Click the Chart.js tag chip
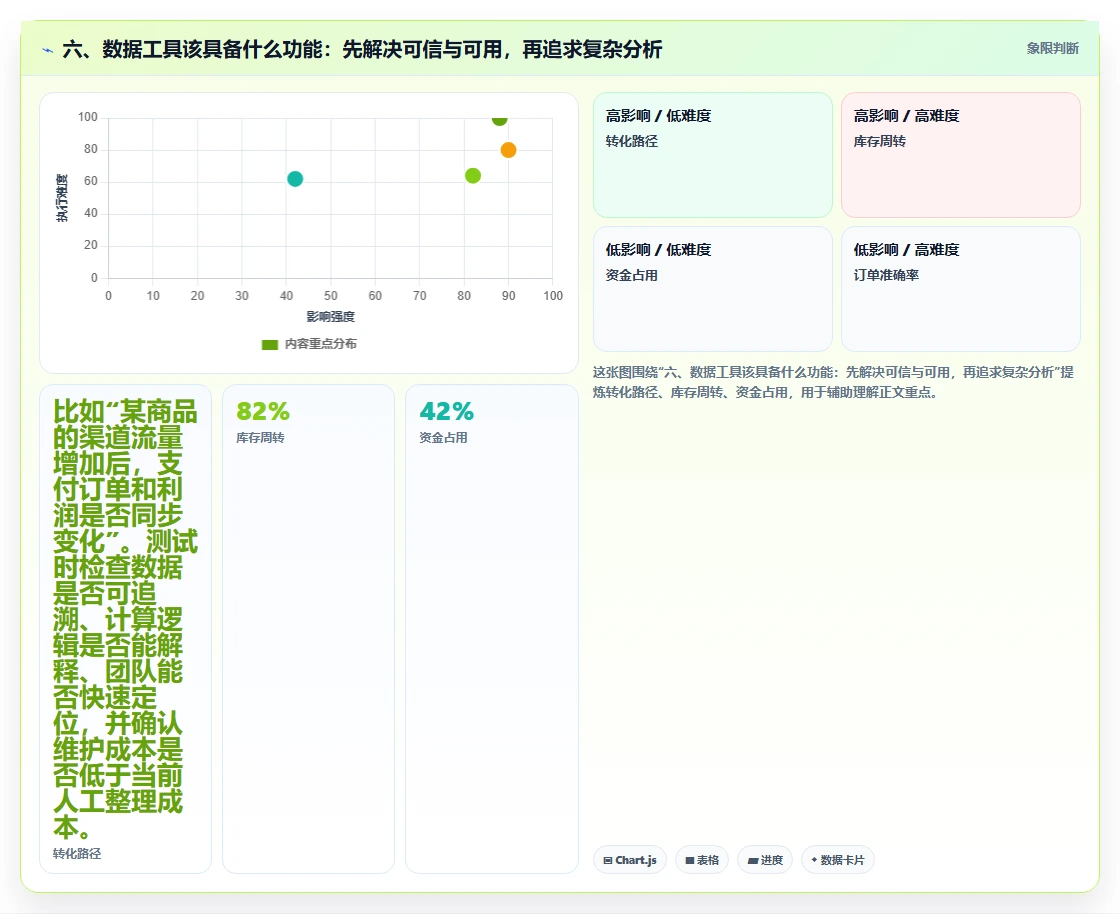Viewport: 1120px width, 914px height. [x=629, y=860]
